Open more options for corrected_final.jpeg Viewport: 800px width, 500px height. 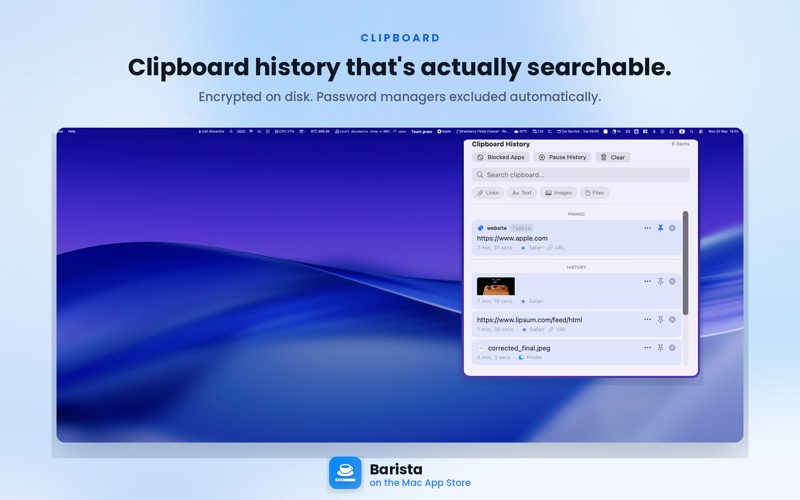tap(647, 347)
